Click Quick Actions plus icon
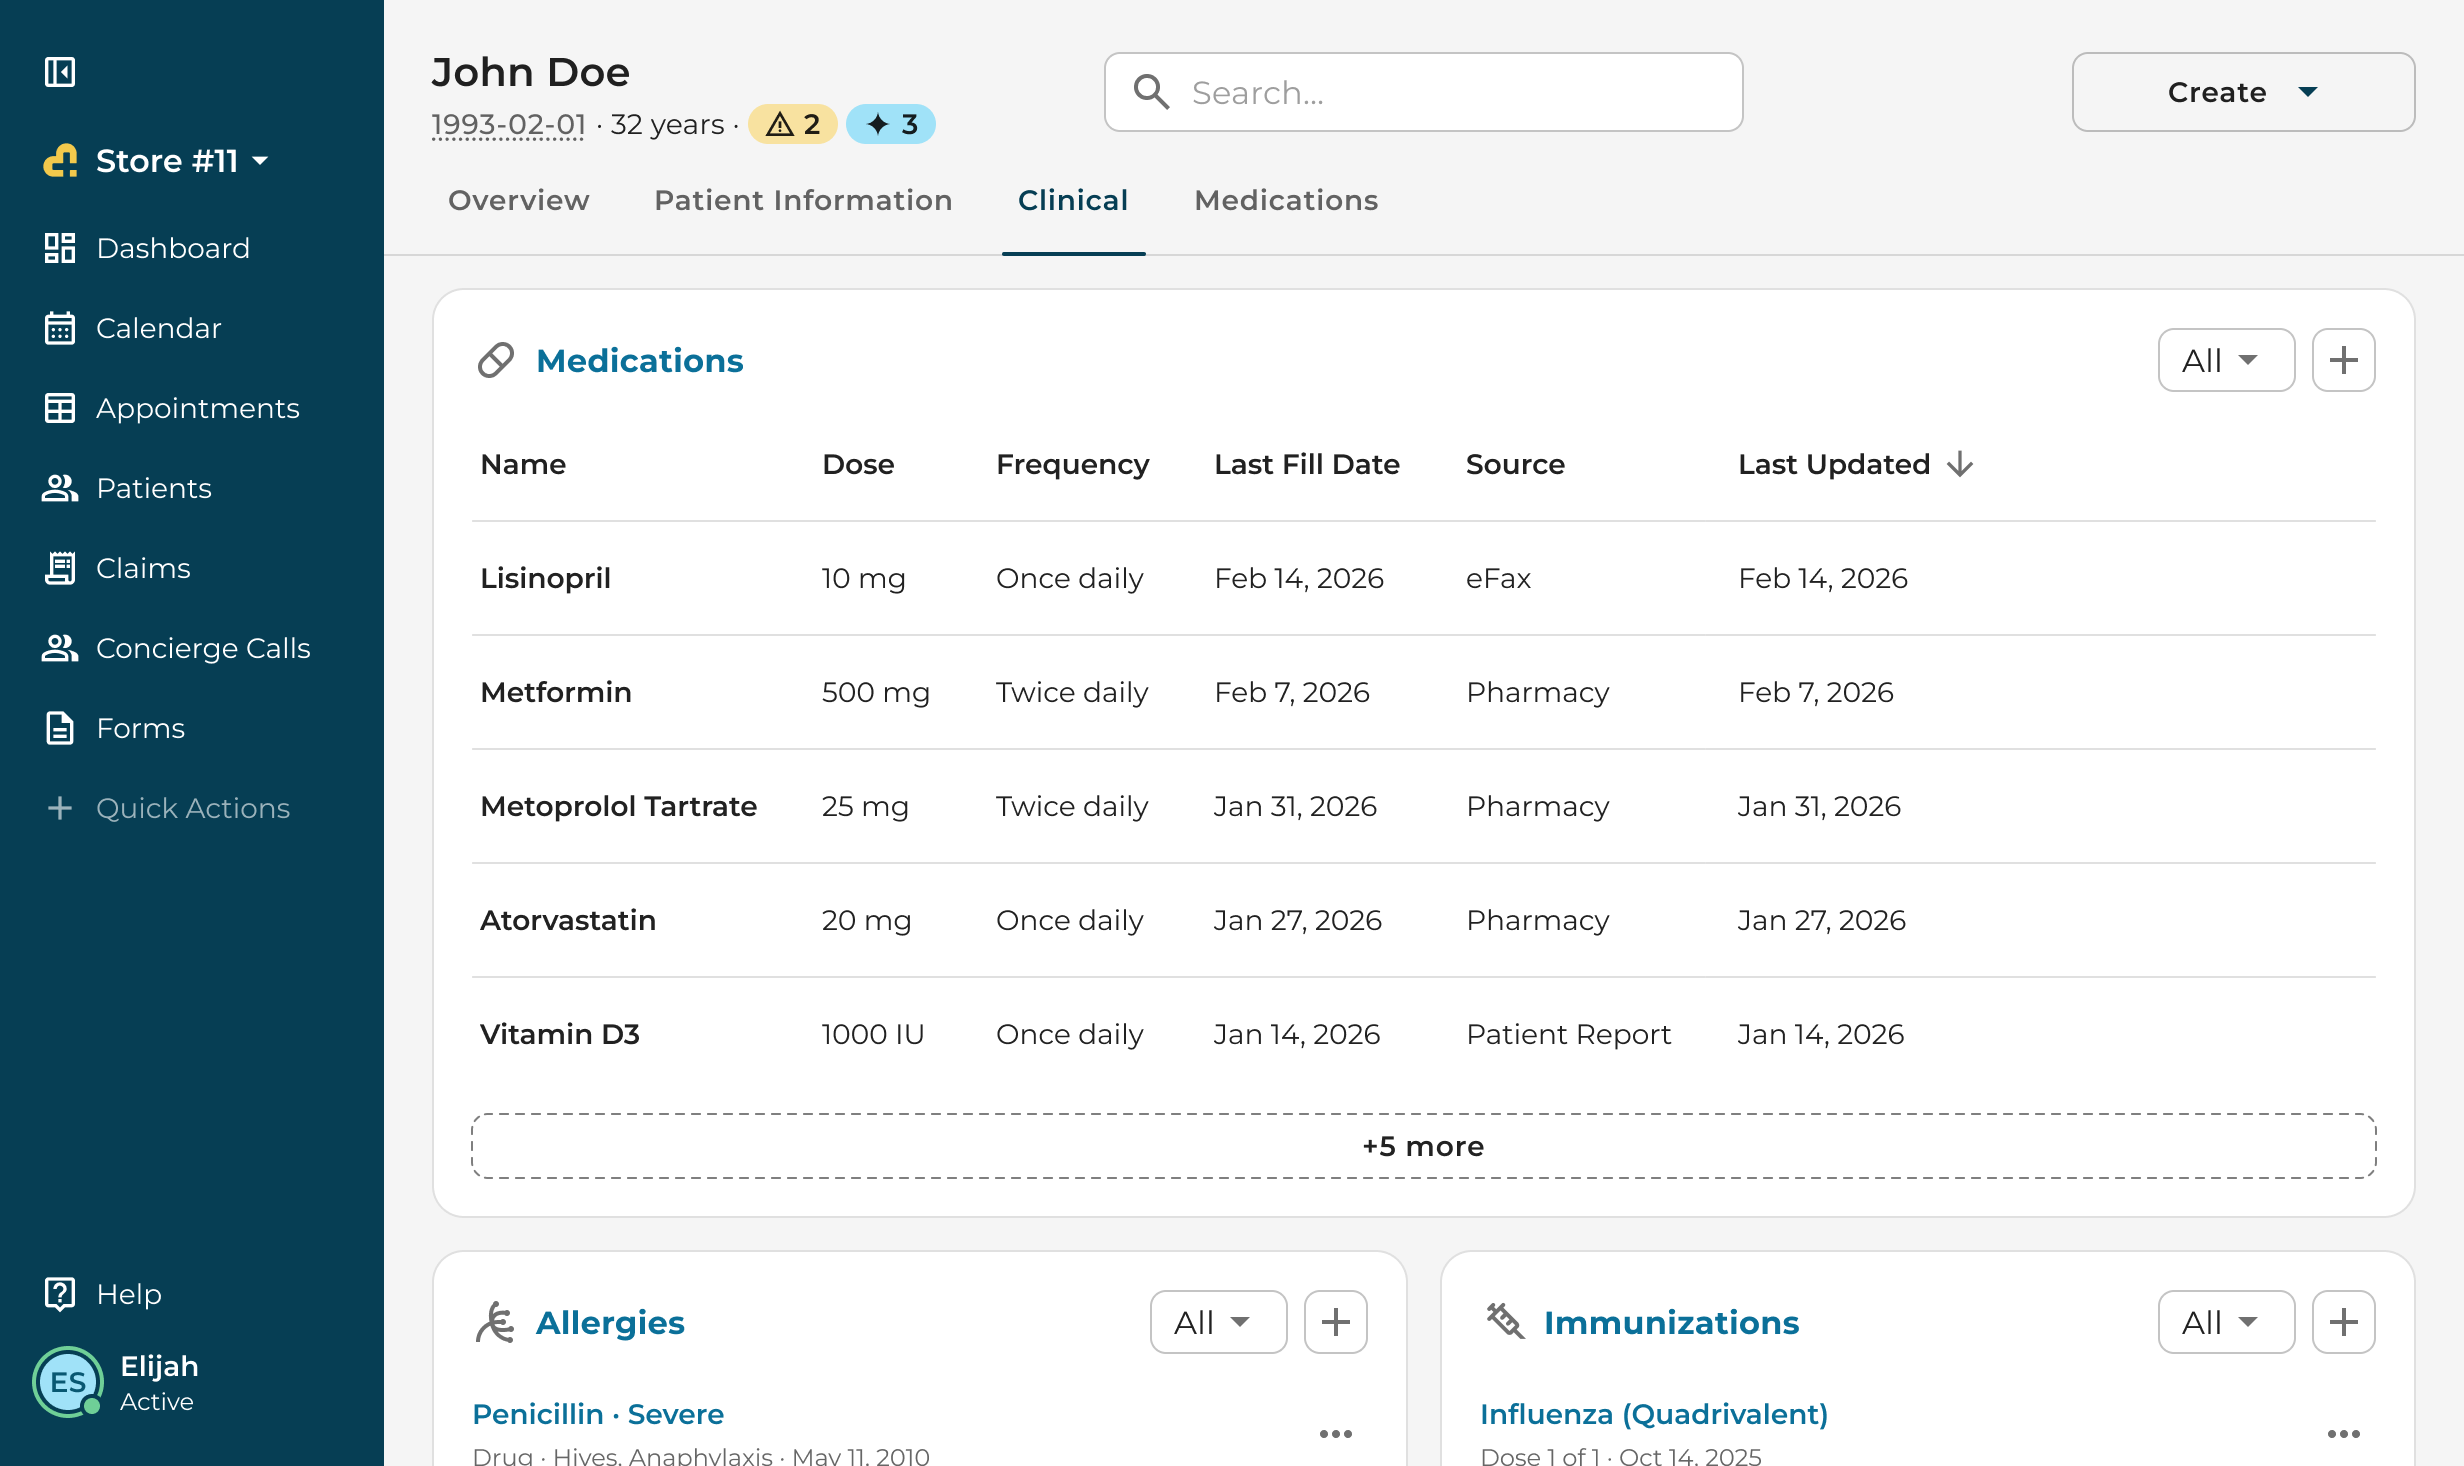The image size is (2464, 1466). [x=60, y=808]
